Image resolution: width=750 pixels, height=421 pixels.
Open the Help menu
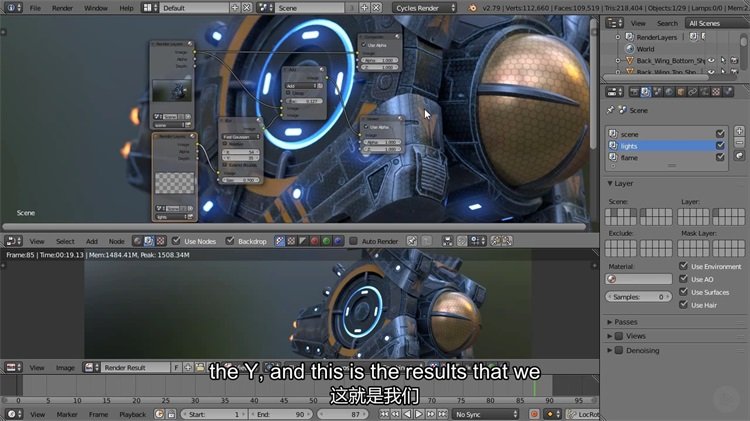[126, 8]
